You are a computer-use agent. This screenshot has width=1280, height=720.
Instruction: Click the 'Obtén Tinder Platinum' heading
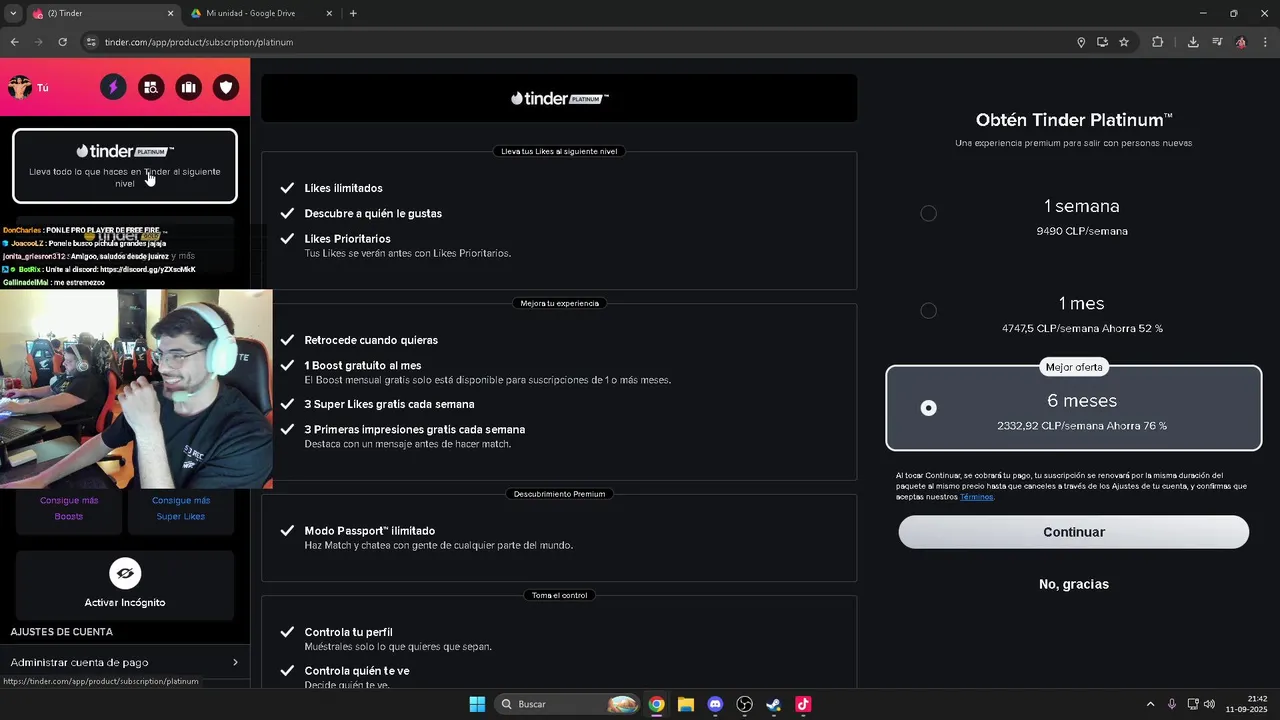(1074, 120)
